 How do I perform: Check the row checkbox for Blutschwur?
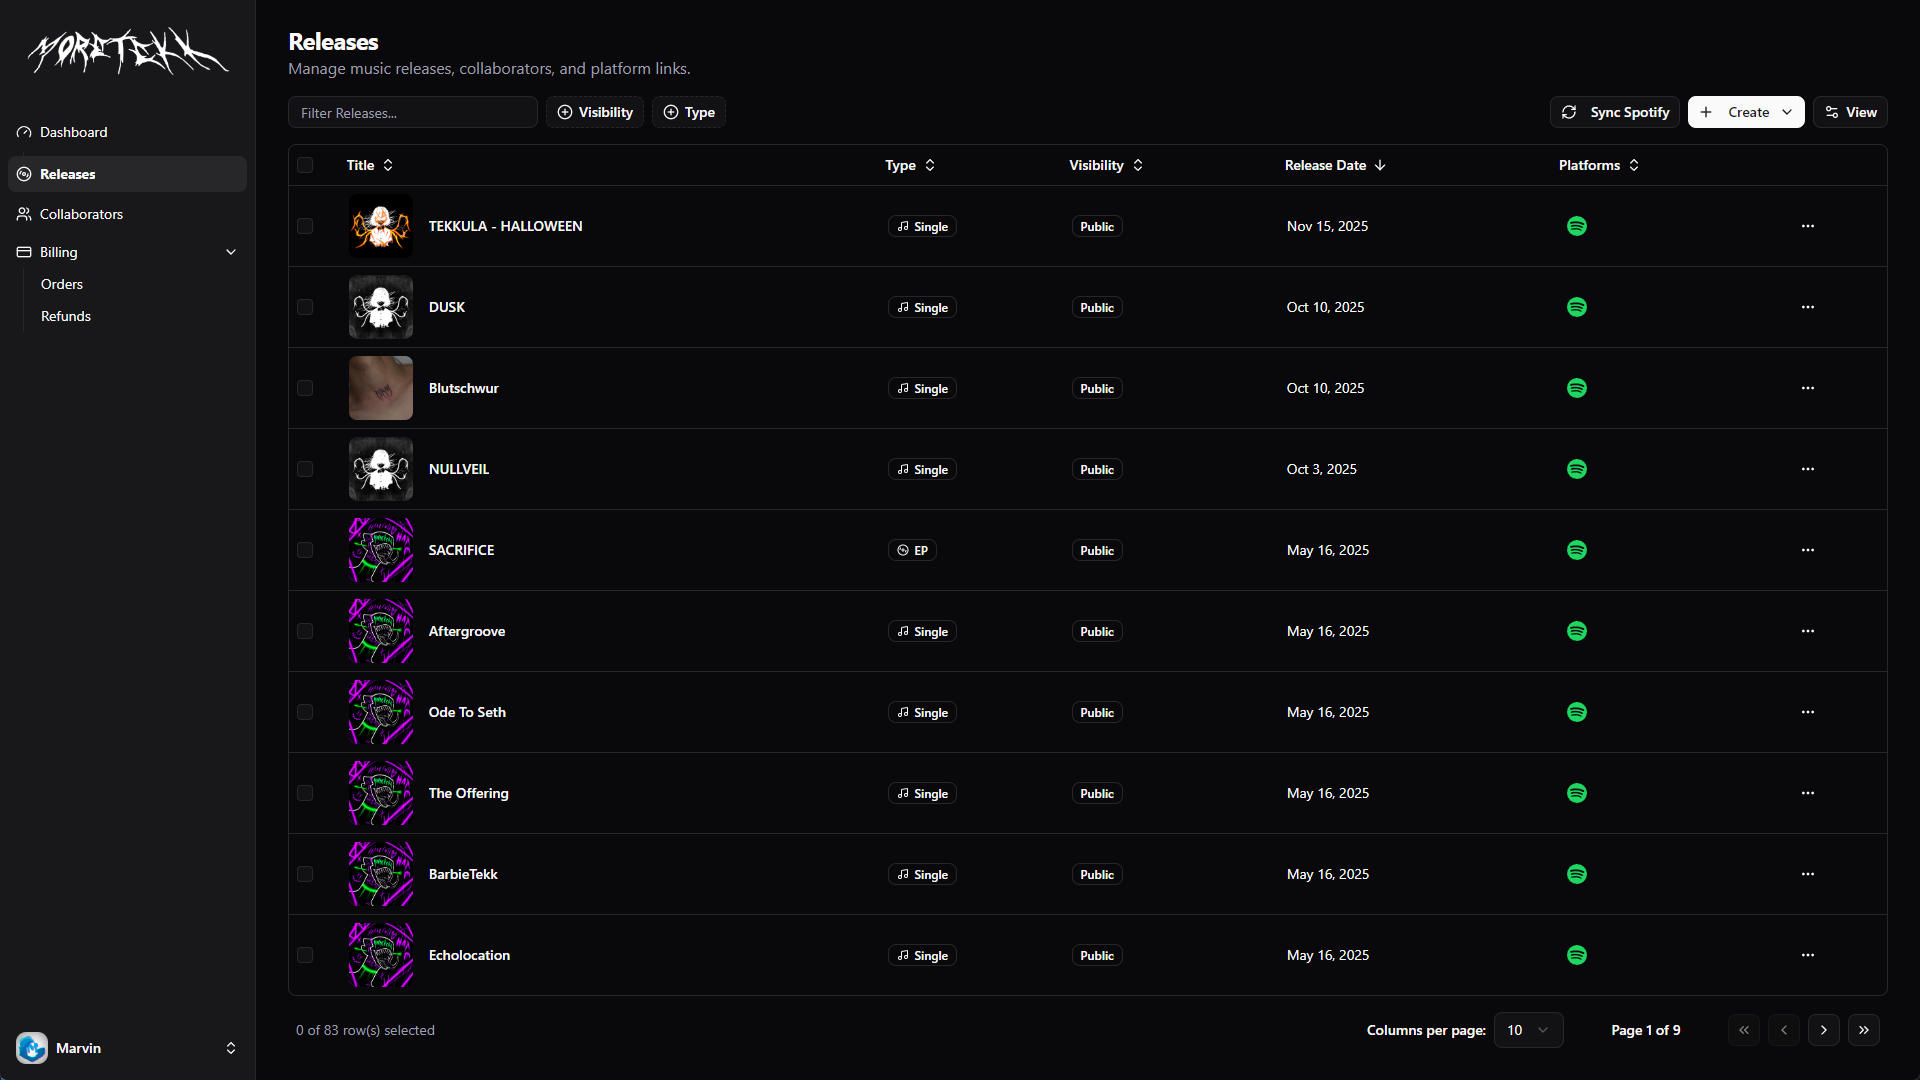305,388
